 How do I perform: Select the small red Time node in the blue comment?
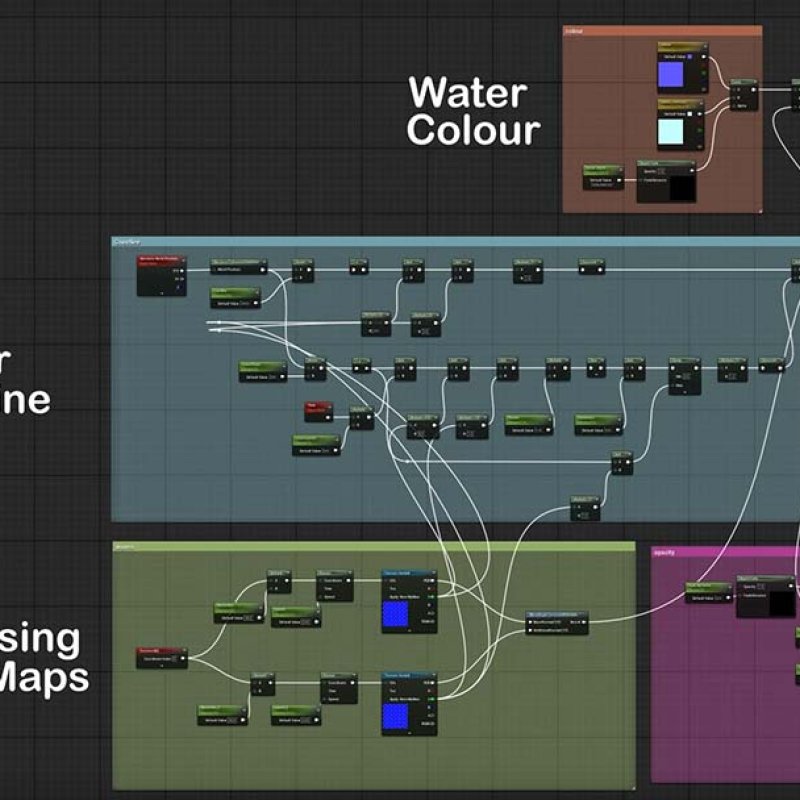coord(318,410)
